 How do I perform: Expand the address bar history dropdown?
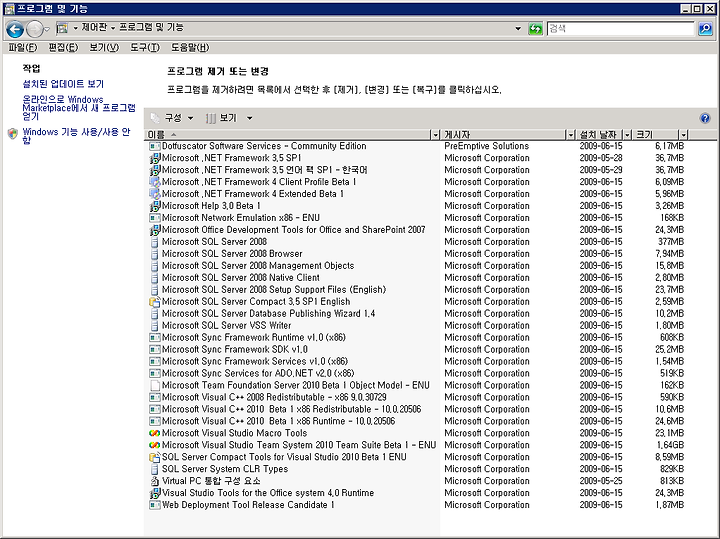point(518,28)
